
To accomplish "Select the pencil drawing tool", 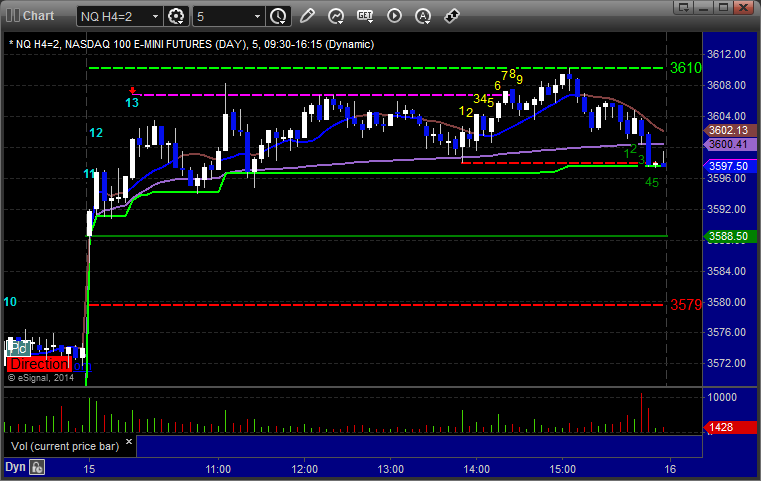I will 307,16.
